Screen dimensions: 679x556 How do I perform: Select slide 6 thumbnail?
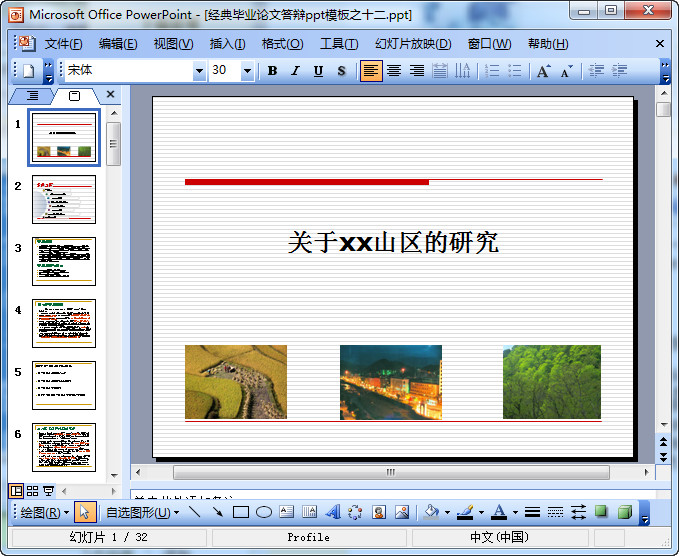[x=64, y=447]
